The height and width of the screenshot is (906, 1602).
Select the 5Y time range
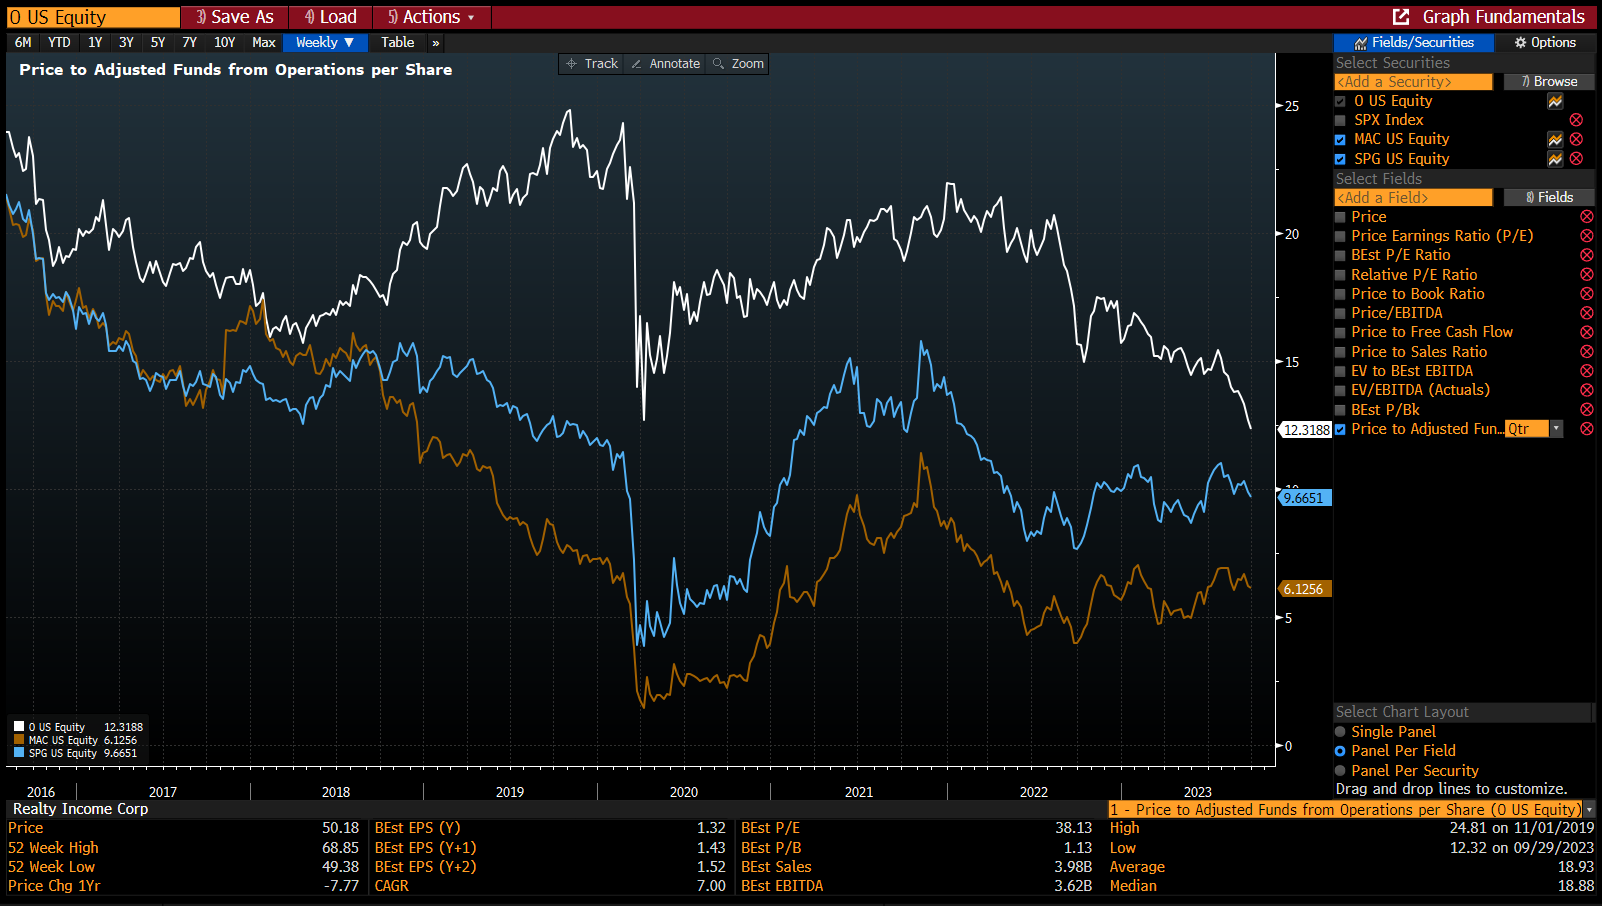click(x=158, y=43)
